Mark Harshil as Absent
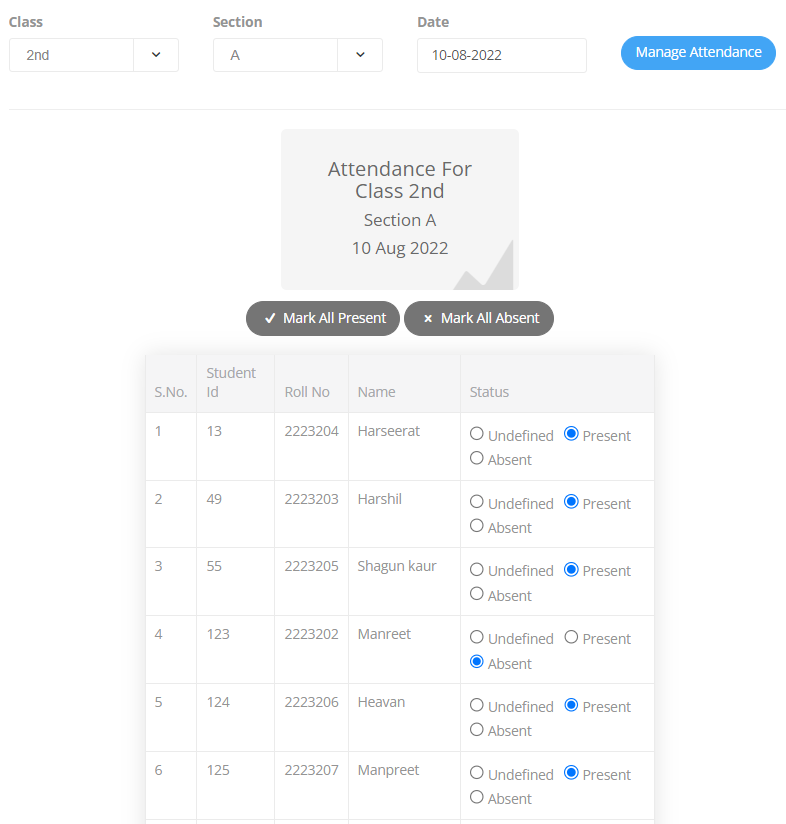786x824 pixels. pyautogui.click(x=477, y=526)
